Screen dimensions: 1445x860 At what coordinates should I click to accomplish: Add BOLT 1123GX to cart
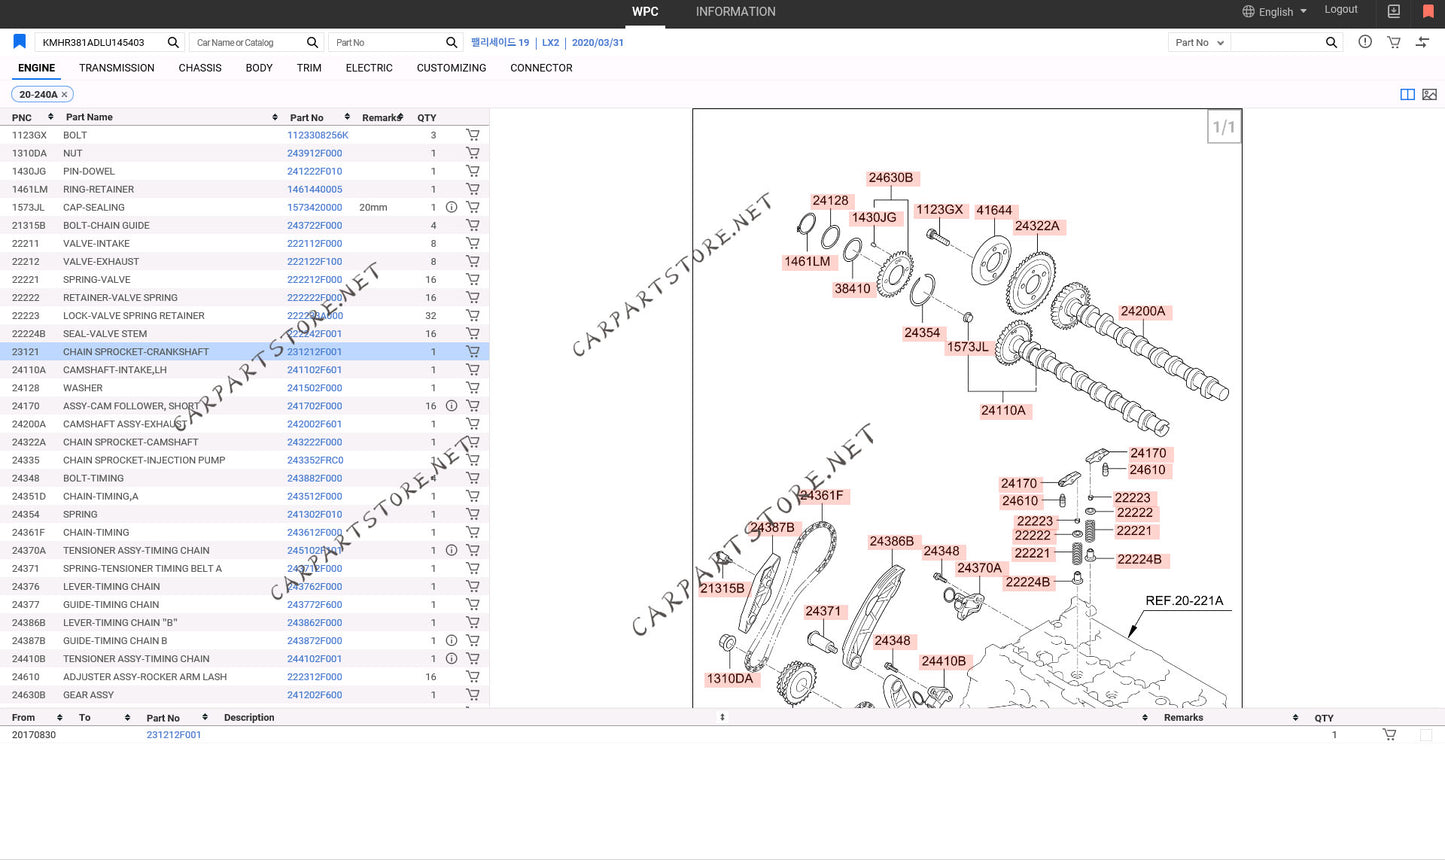[x=472, y=135]
